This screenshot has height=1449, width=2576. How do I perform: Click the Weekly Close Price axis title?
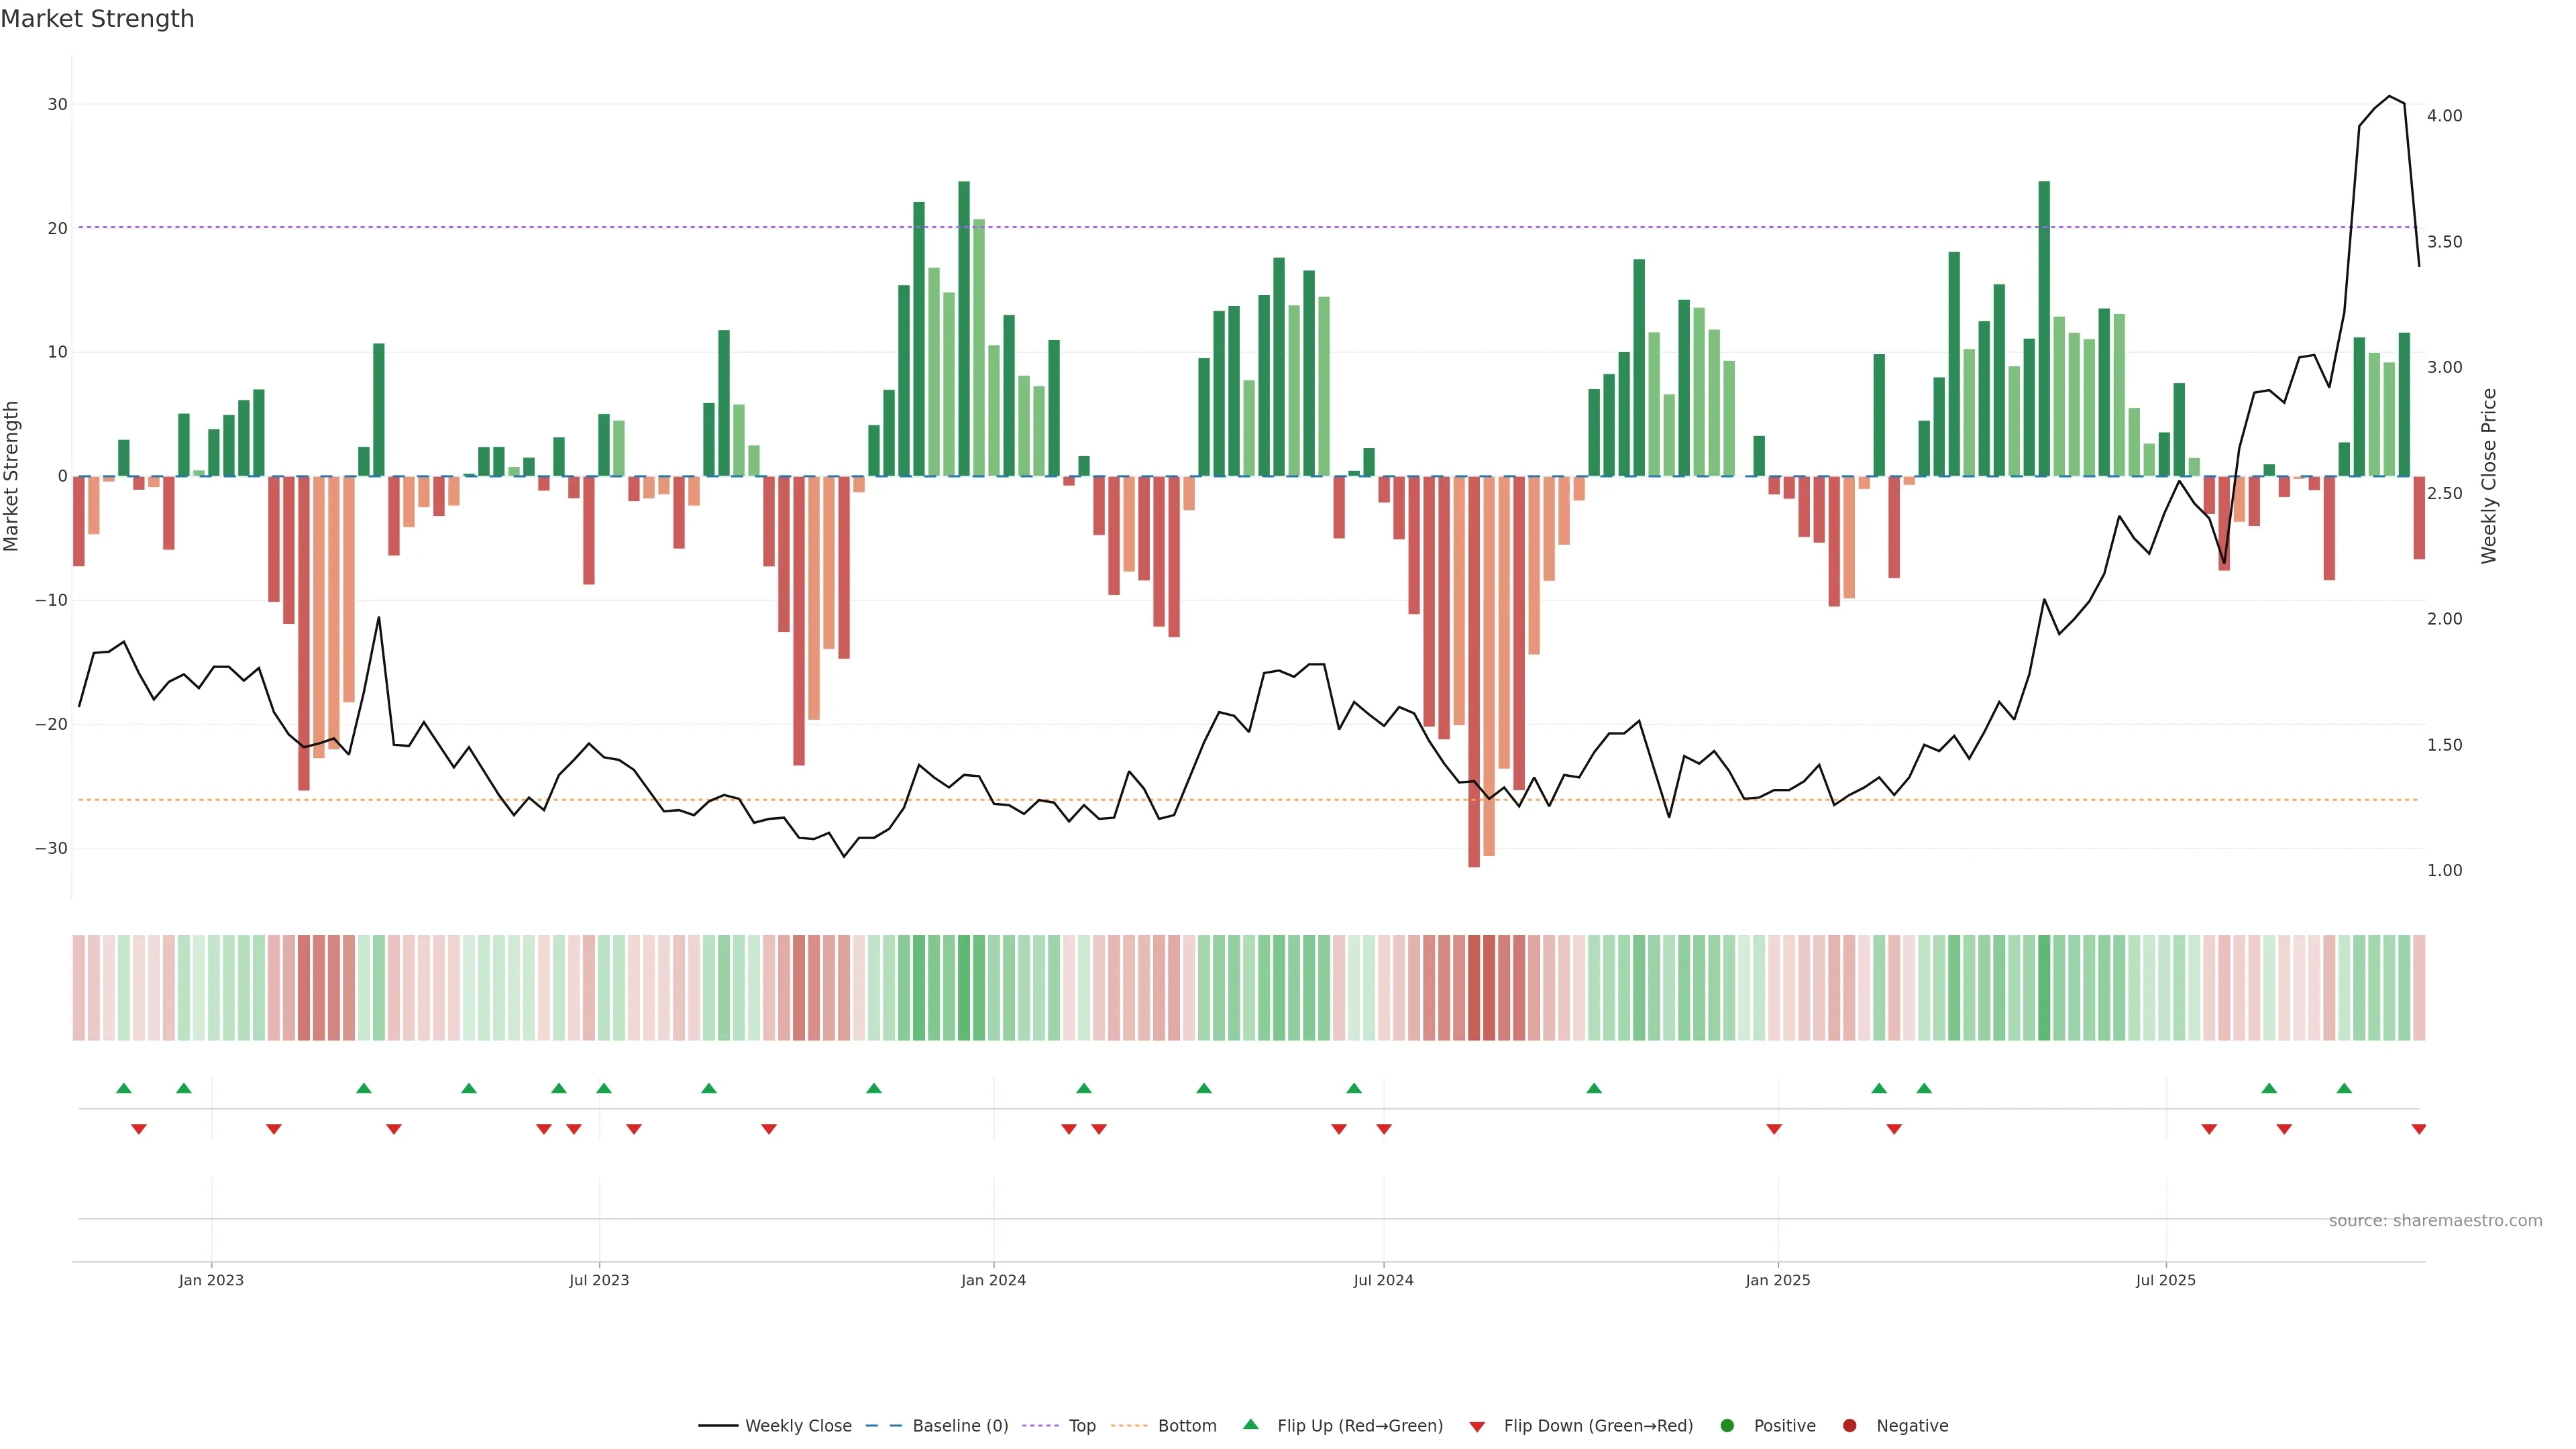point(2489,476)
